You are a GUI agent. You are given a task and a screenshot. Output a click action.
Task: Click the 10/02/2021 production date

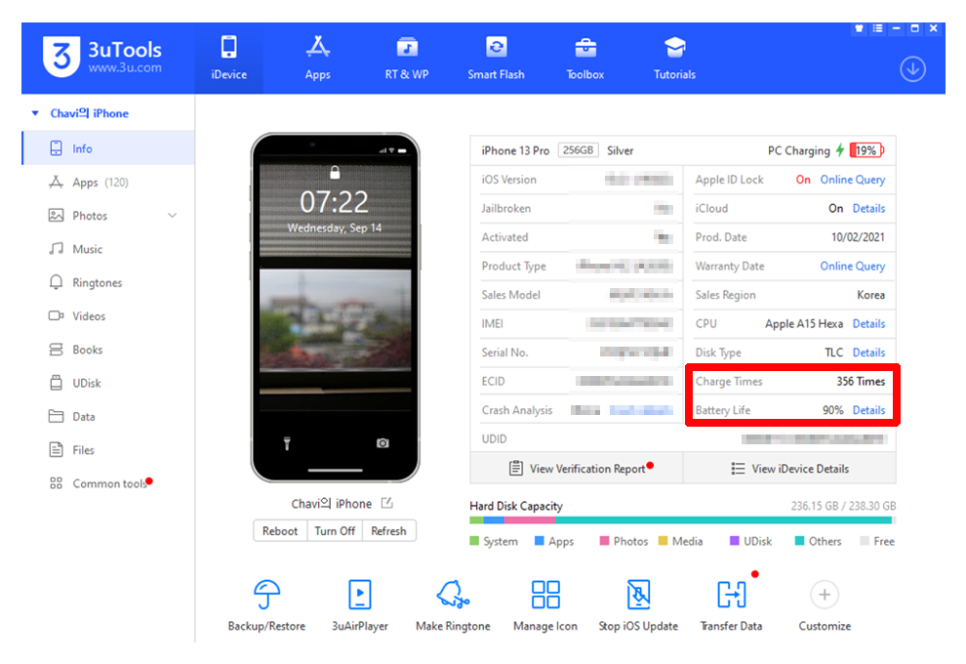[x=858, y=237]
